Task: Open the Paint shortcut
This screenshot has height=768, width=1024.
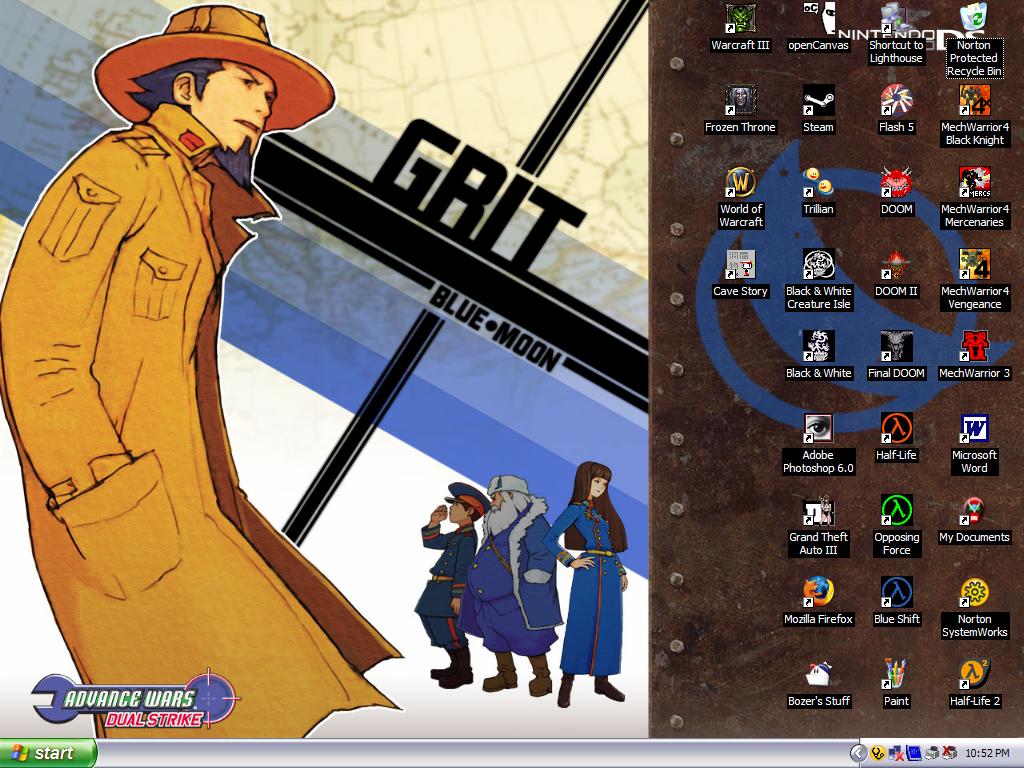Action: pos(896,675)
